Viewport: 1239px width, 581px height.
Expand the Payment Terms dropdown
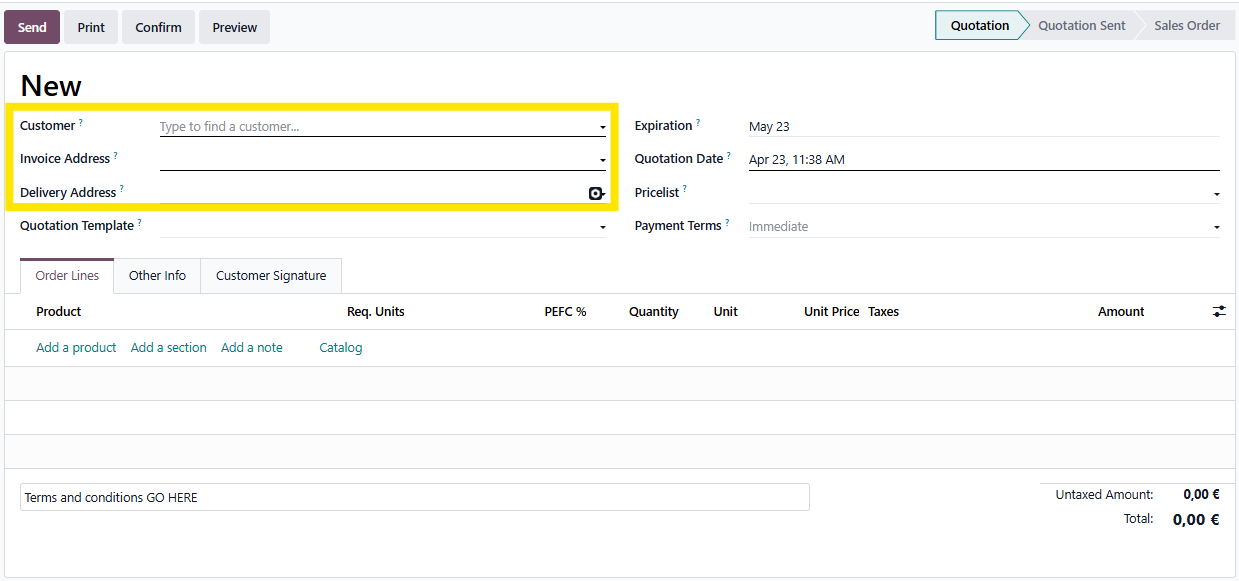coord(1216,227)
